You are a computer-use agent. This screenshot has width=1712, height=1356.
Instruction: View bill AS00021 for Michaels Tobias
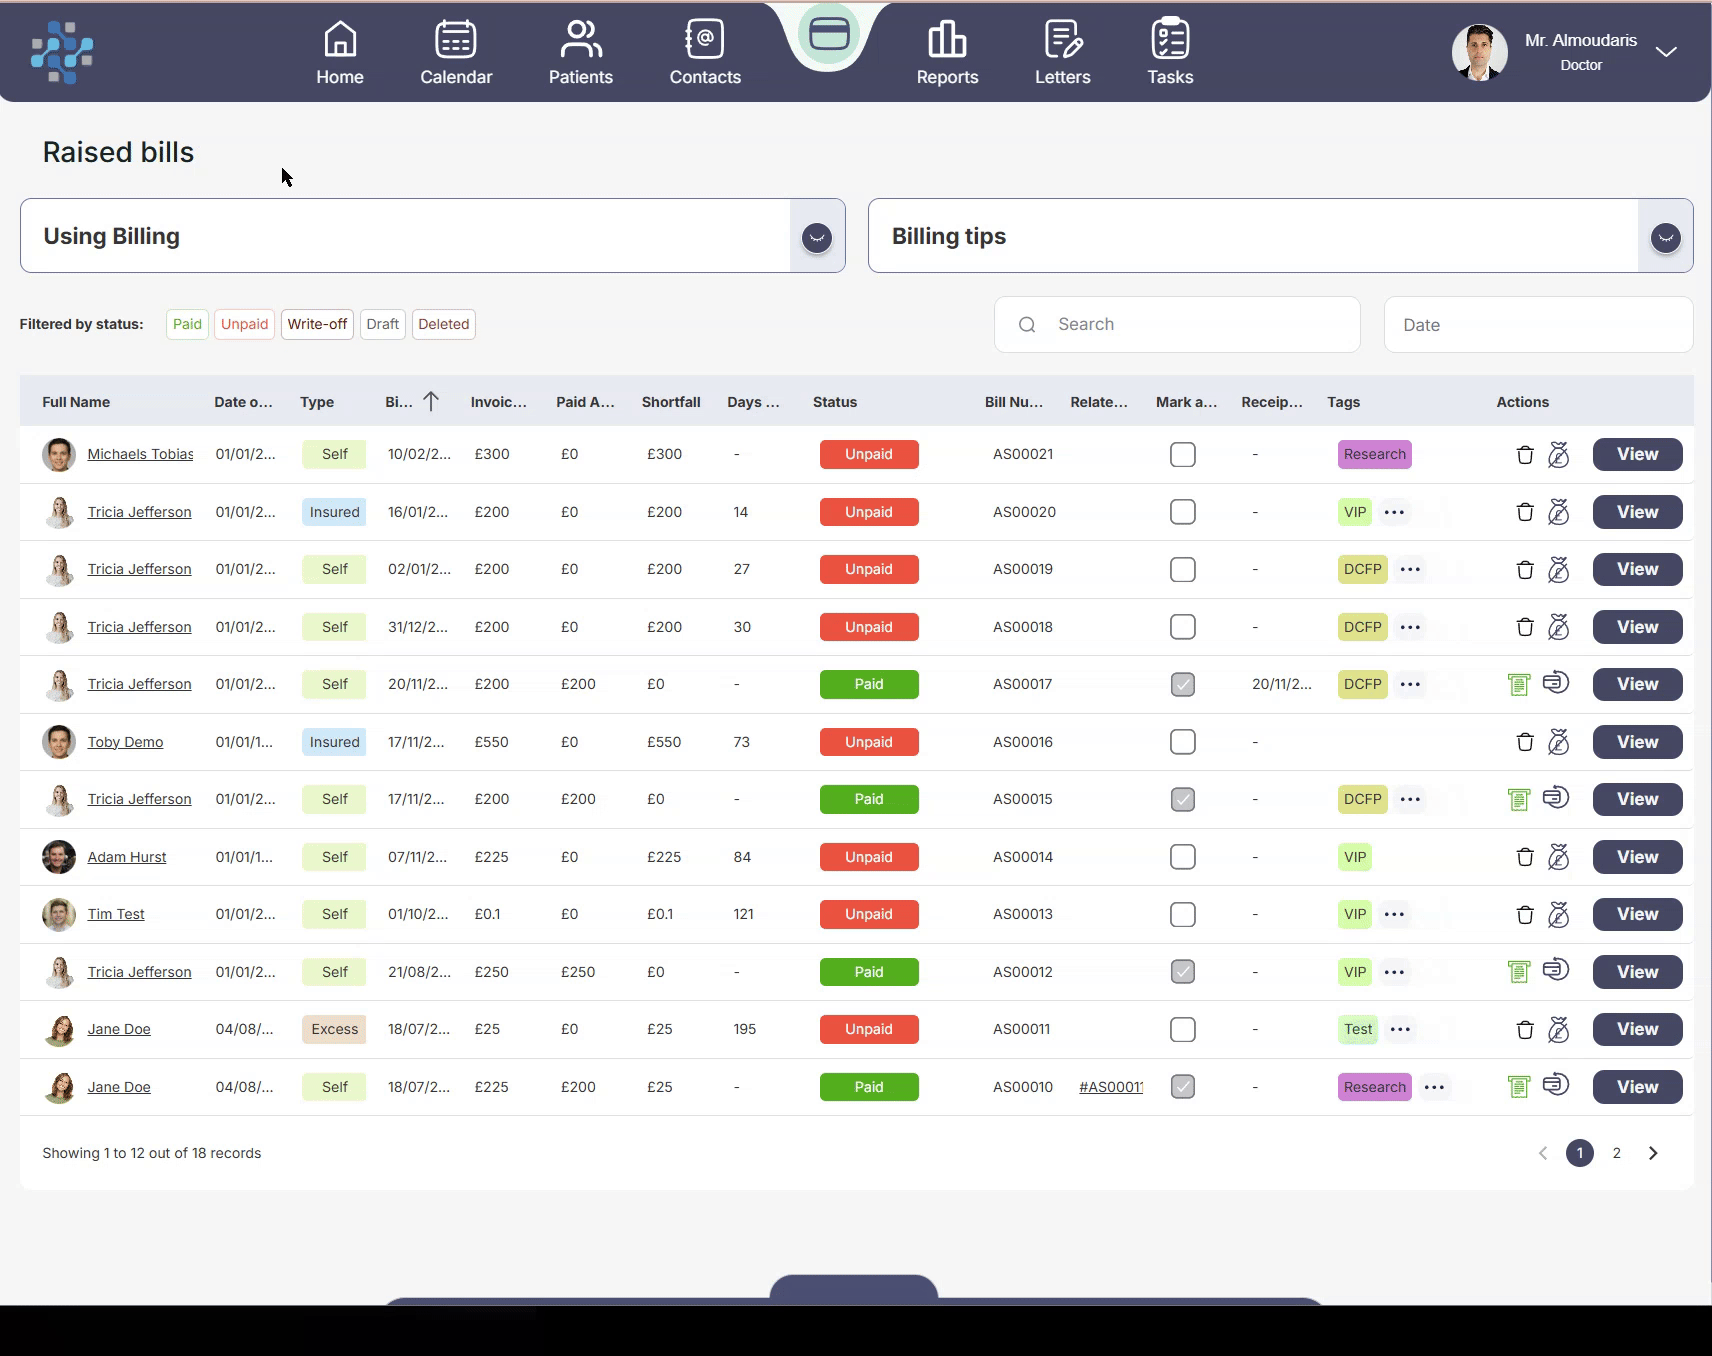point(1637,454)
